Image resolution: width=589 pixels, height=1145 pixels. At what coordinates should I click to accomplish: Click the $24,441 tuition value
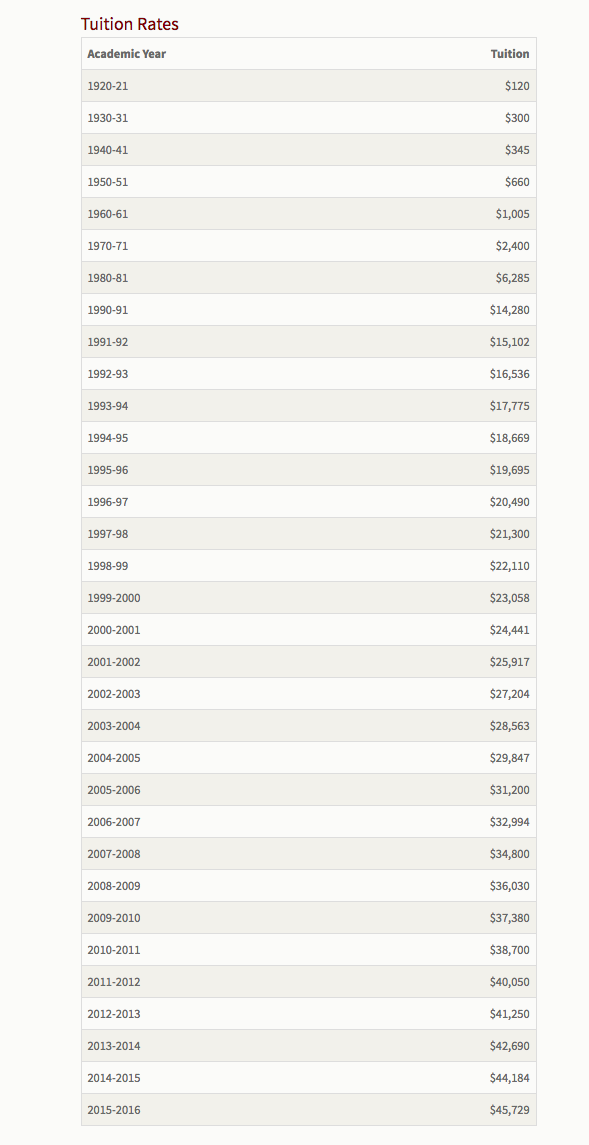(509, 630)
